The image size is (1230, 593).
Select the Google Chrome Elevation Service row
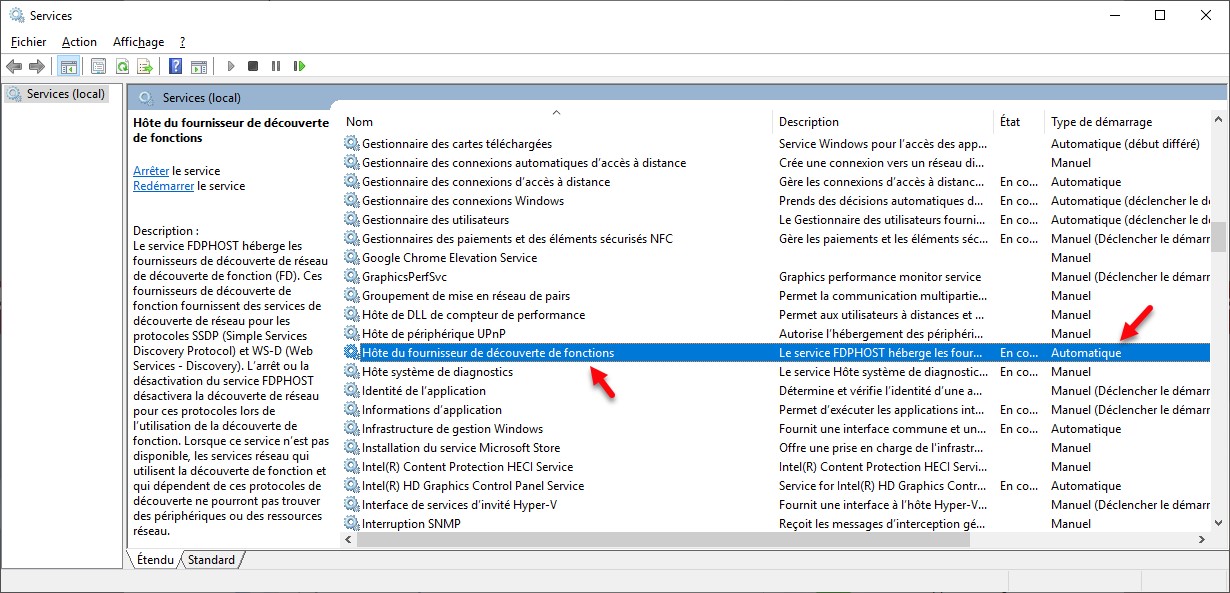[449, 258]
